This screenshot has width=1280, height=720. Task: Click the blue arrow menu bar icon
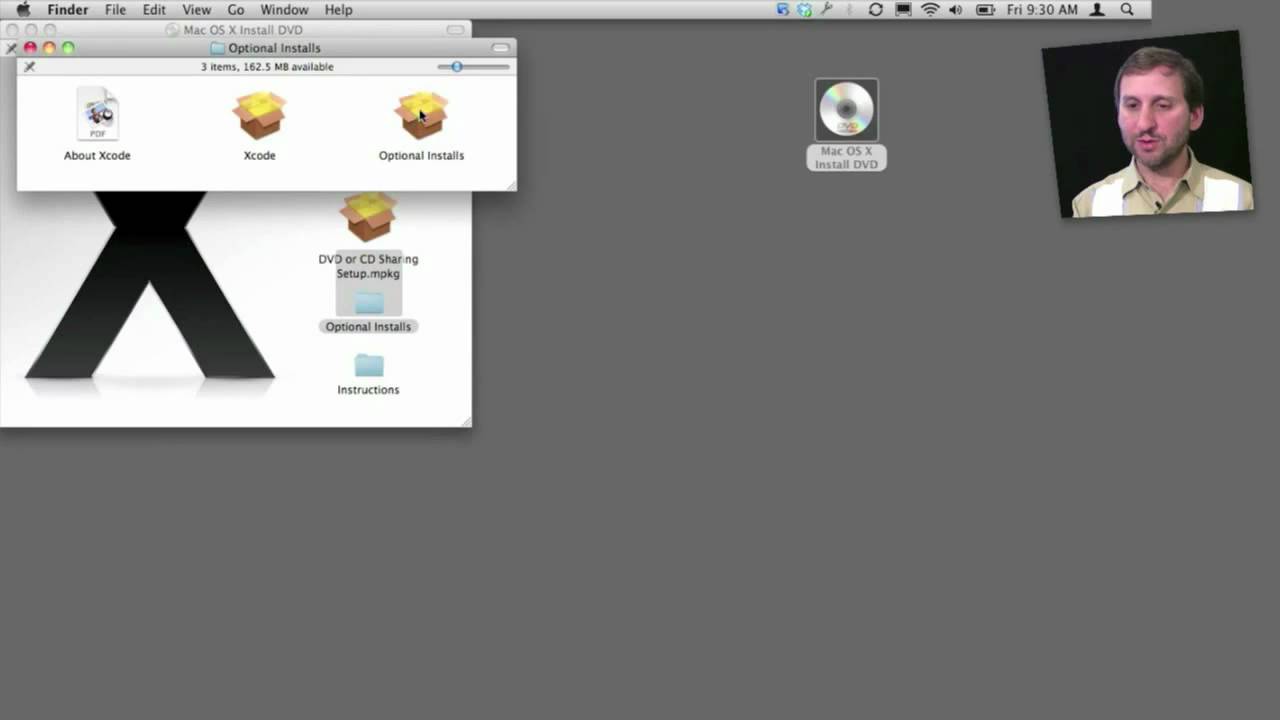[783, 10]
